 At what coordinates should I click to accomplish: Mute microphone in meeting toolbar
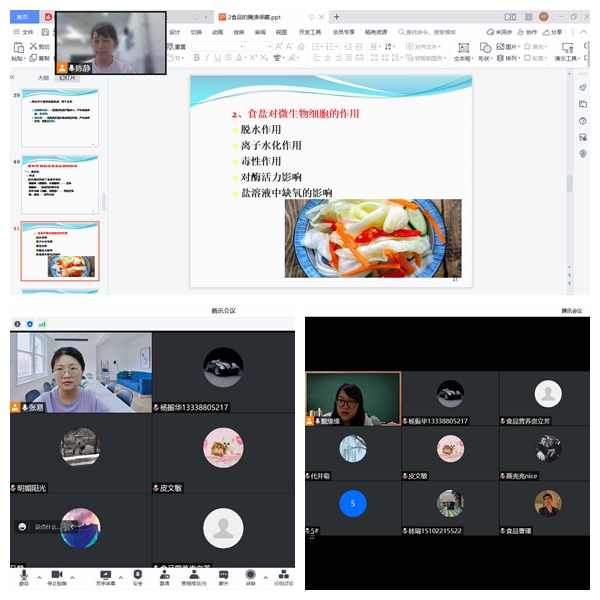pyautogui.click(x=23, y=575)
